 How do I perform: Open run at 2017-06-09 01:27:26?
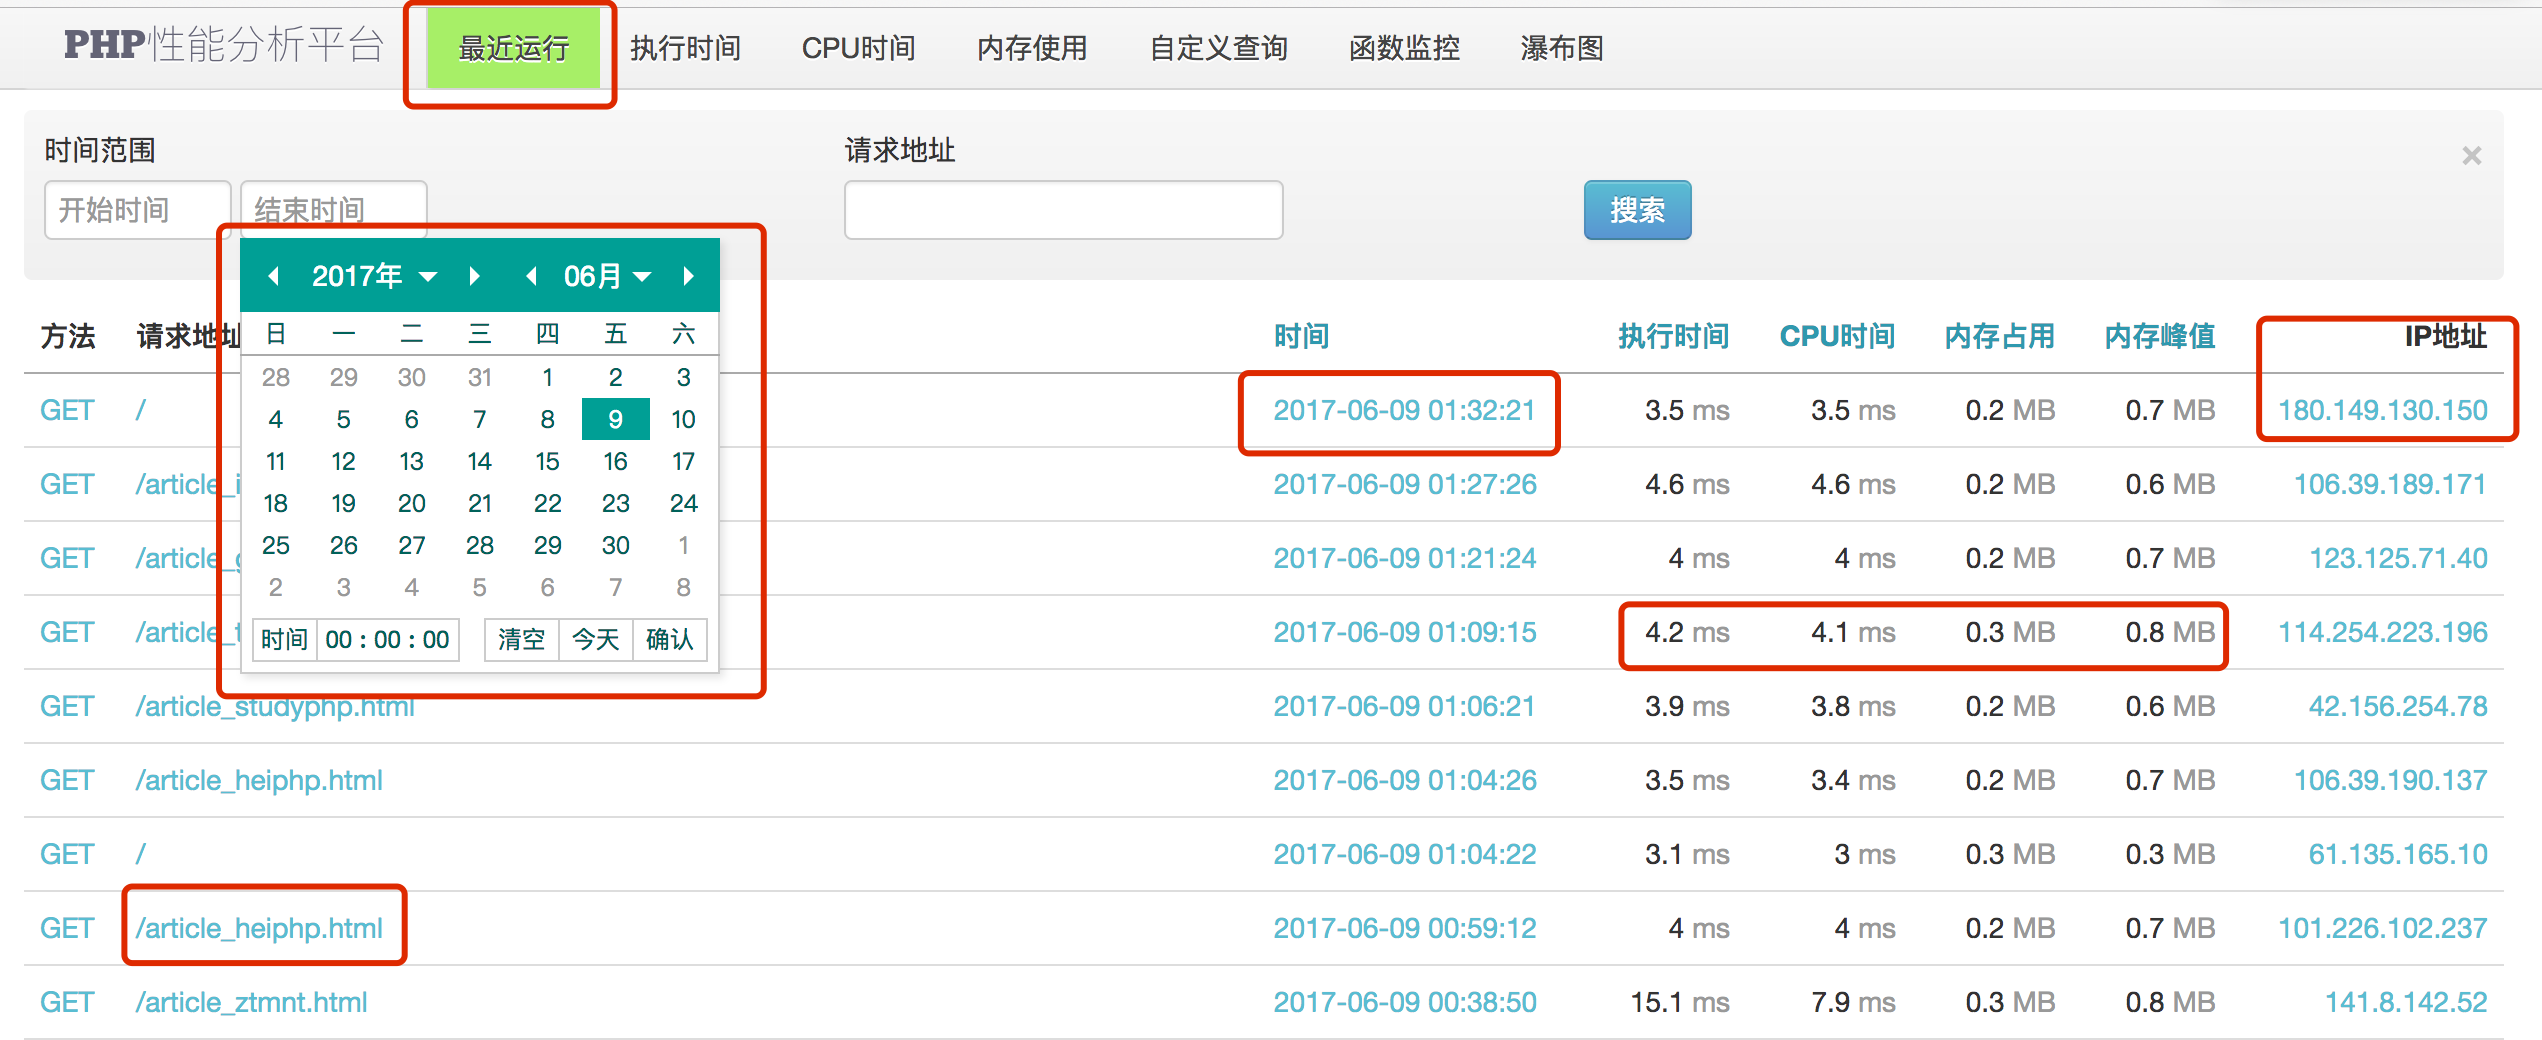click(x=1404, y=484)
